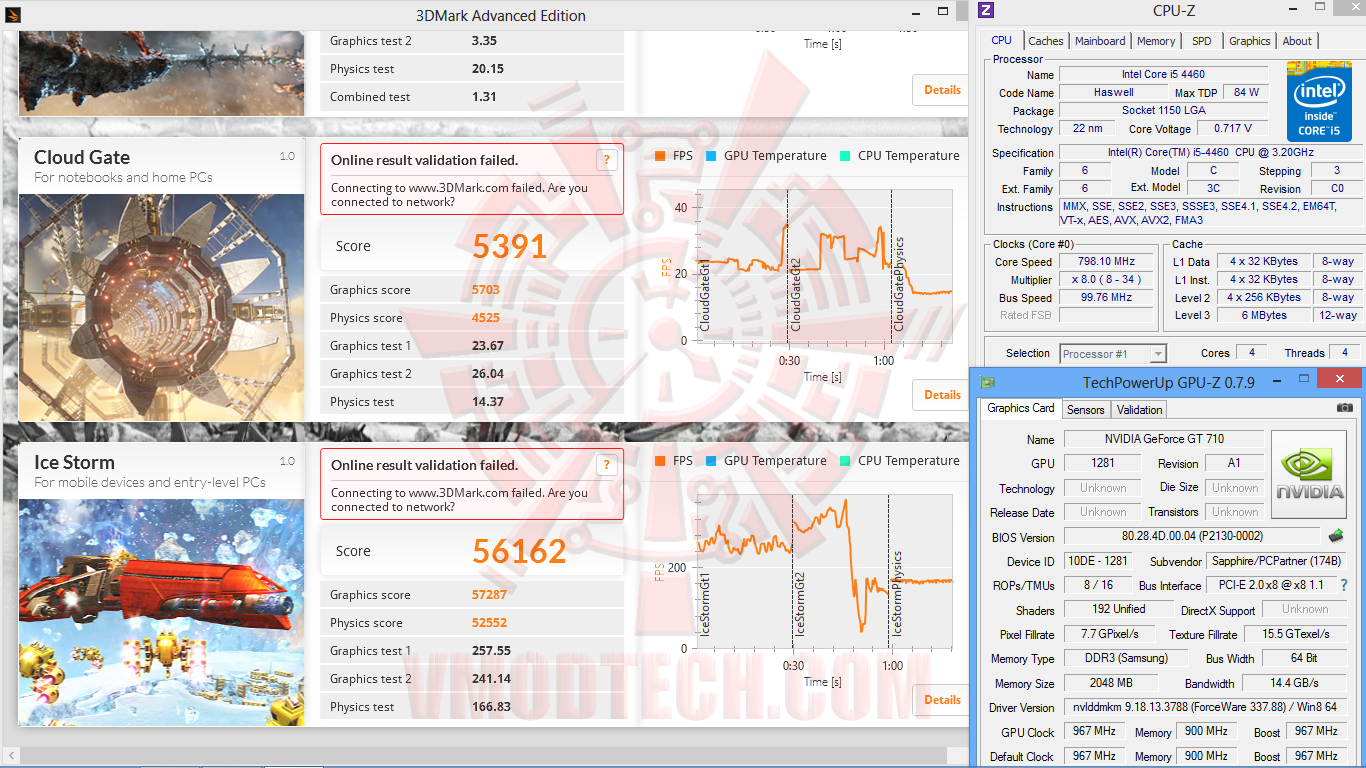
Task: Click the Code Name value "Haswell"
Action: (1113, 93)
